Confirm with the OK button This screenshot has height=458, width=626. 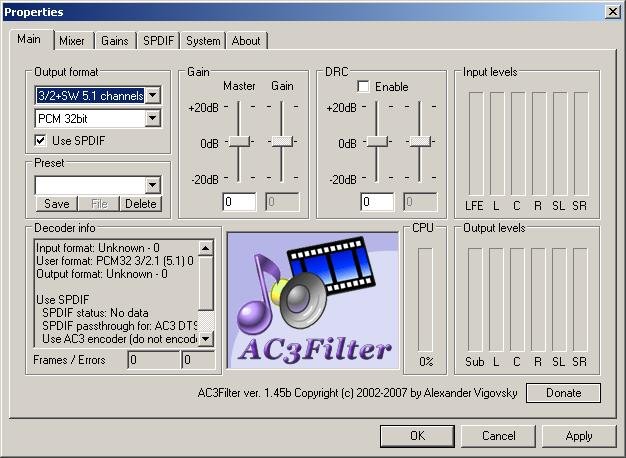tap(417, 436)
